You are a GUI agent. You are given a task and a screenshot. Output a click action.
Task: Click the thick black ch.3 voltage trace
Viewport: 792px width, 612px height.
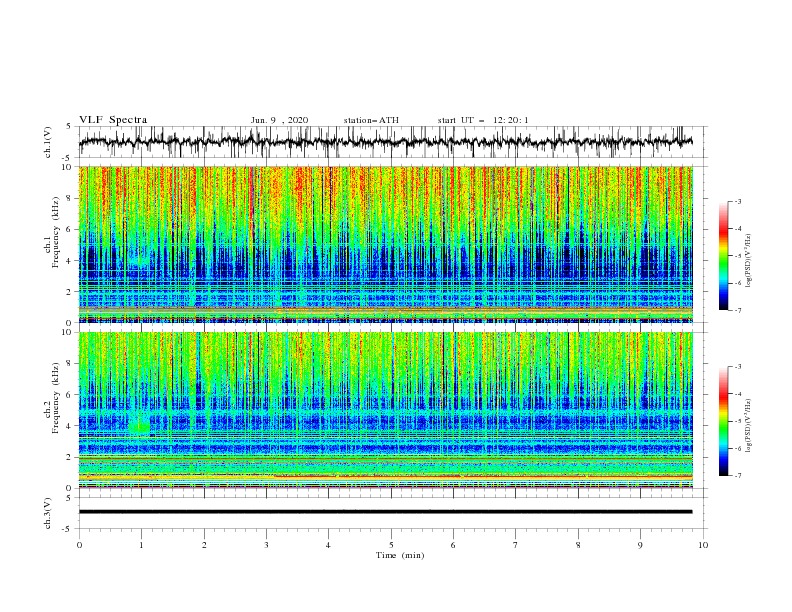[386, 512]
